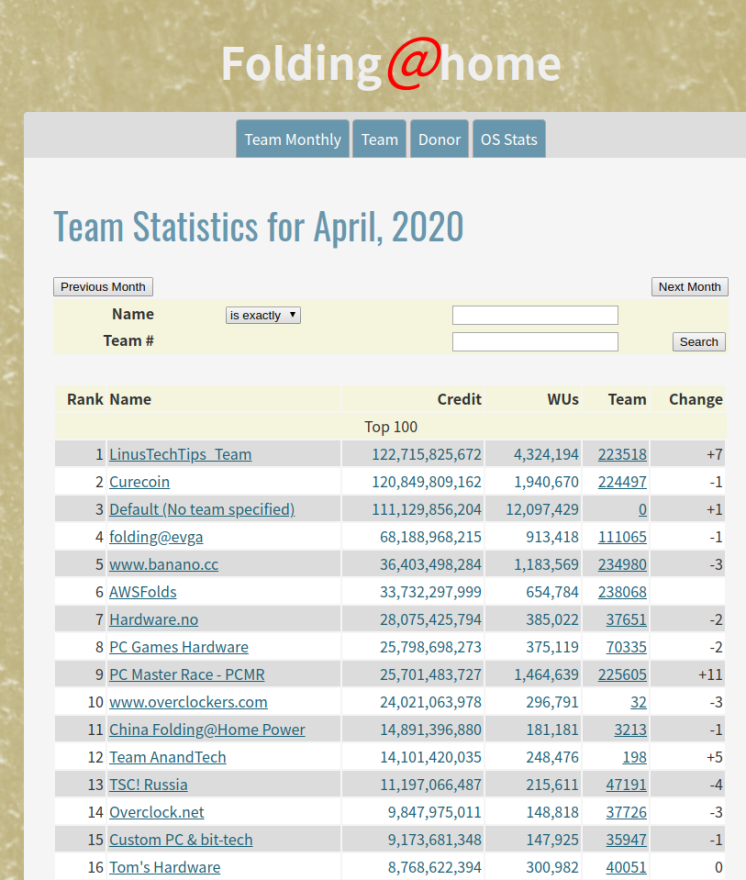Click team number 47191 link

coord(626,785)
